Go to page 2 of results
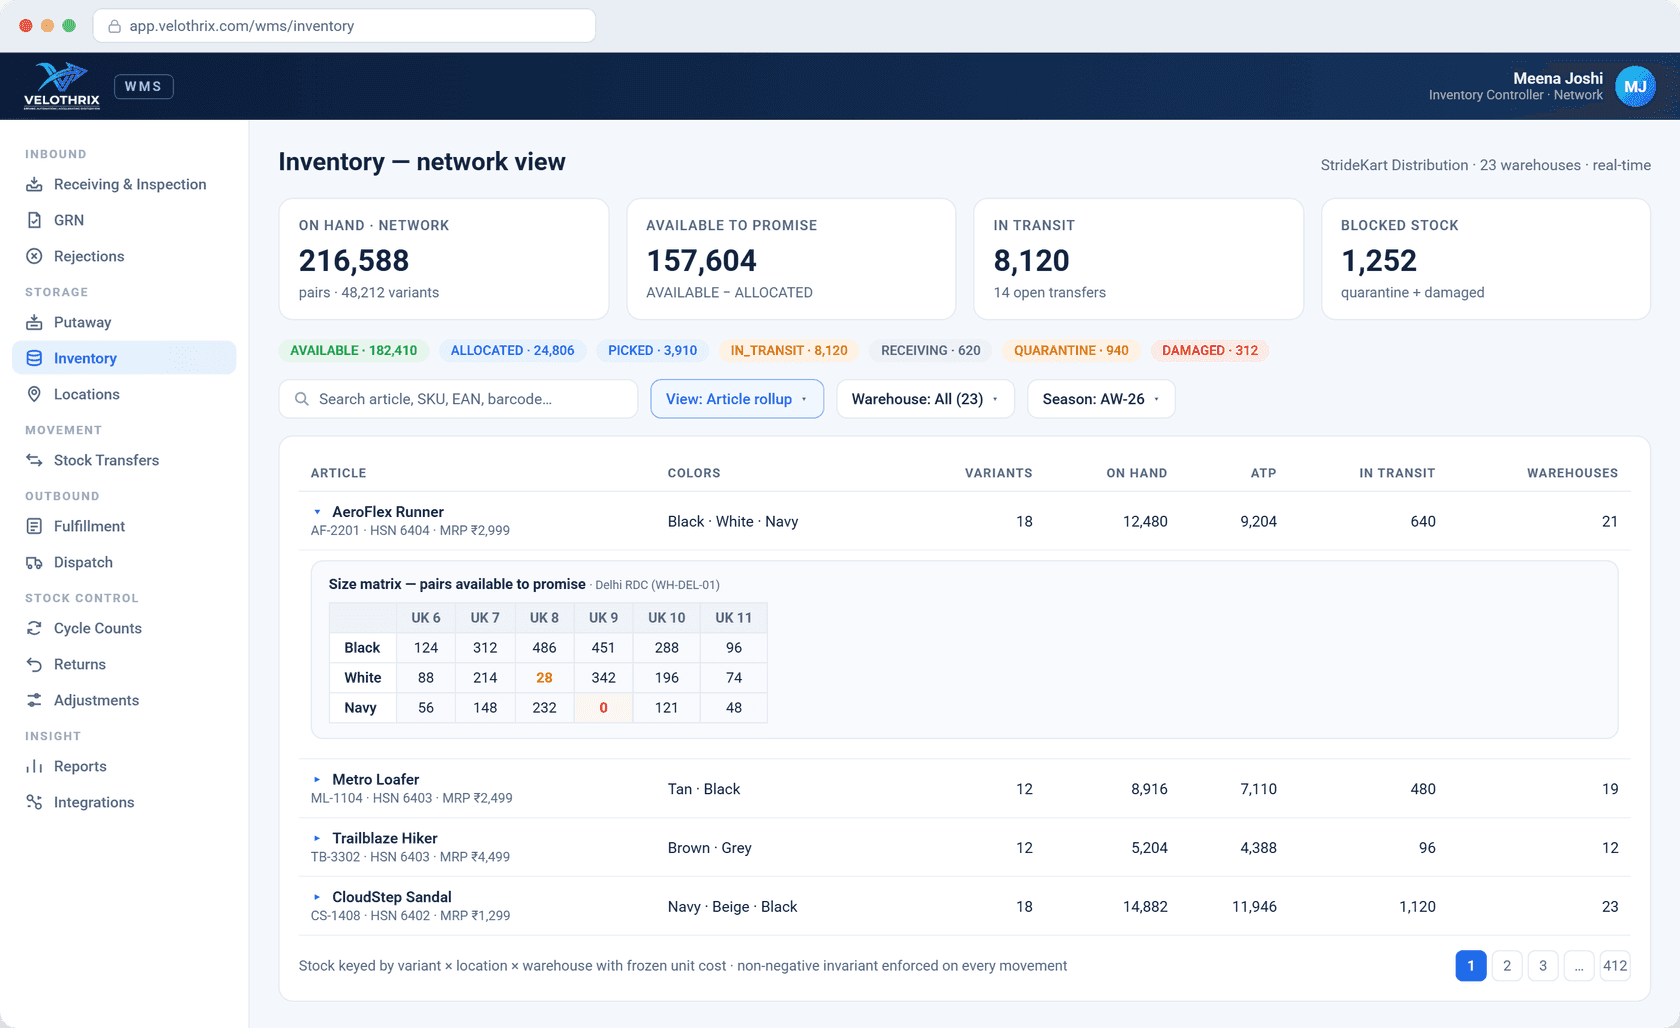The width and height of the screenshot is (1680, 1028). click(1507, 966)
